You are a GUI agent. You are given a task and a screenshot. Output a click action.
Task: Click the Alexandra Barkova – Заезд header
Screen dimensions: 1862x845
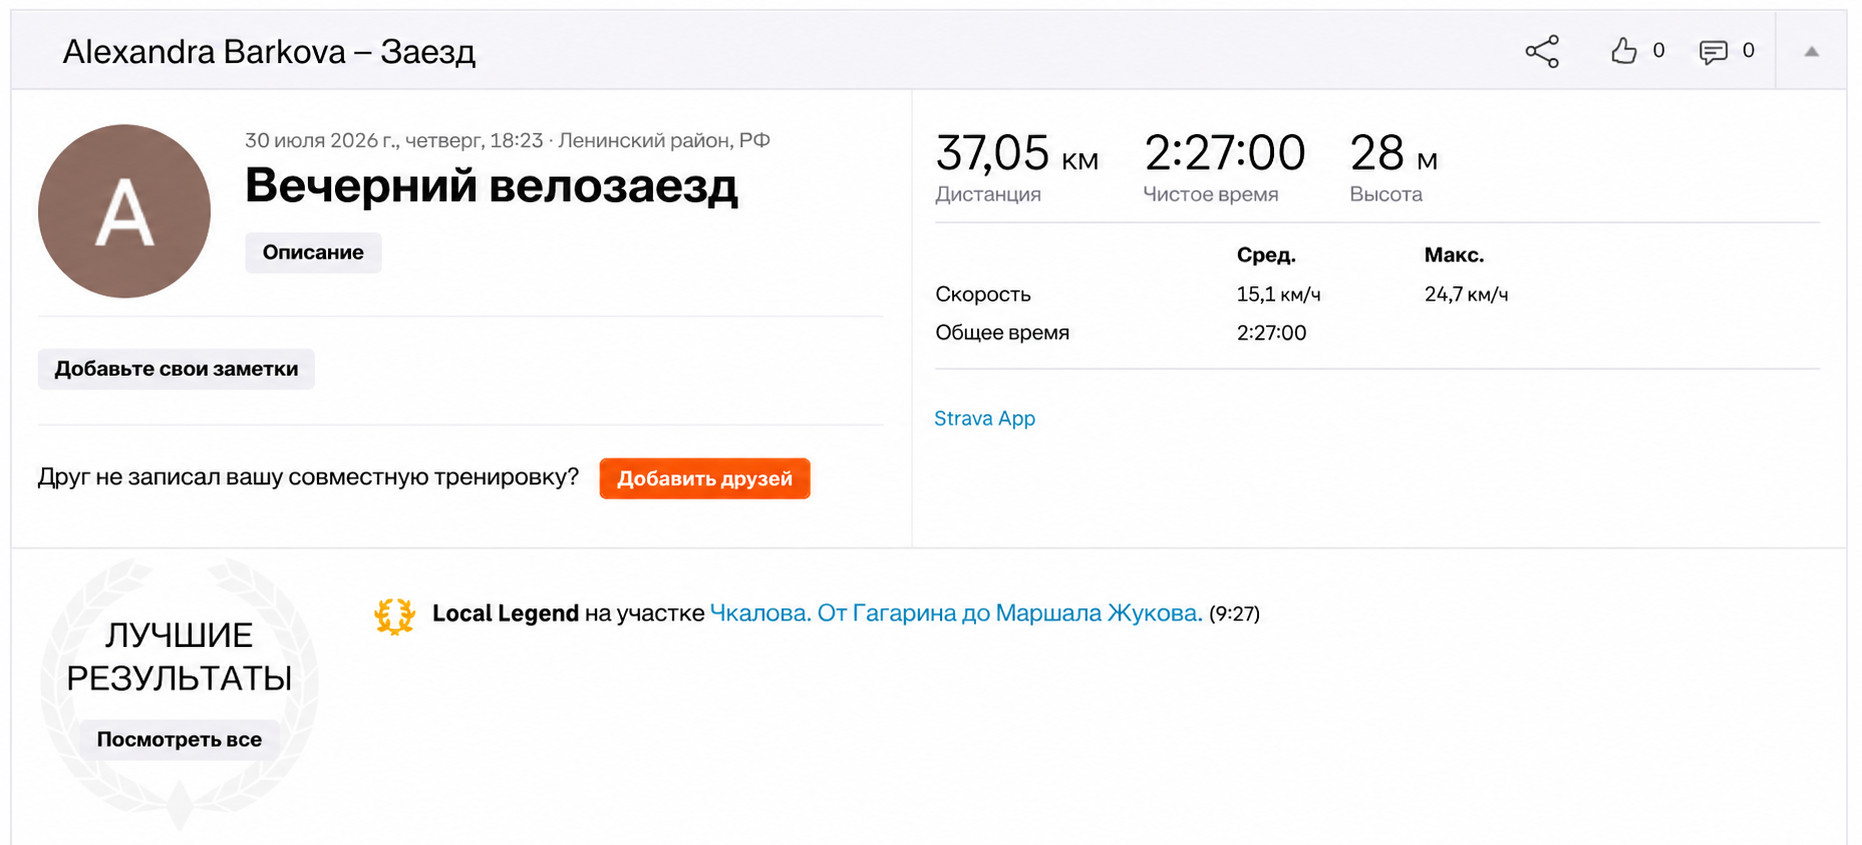coord(269,52)
